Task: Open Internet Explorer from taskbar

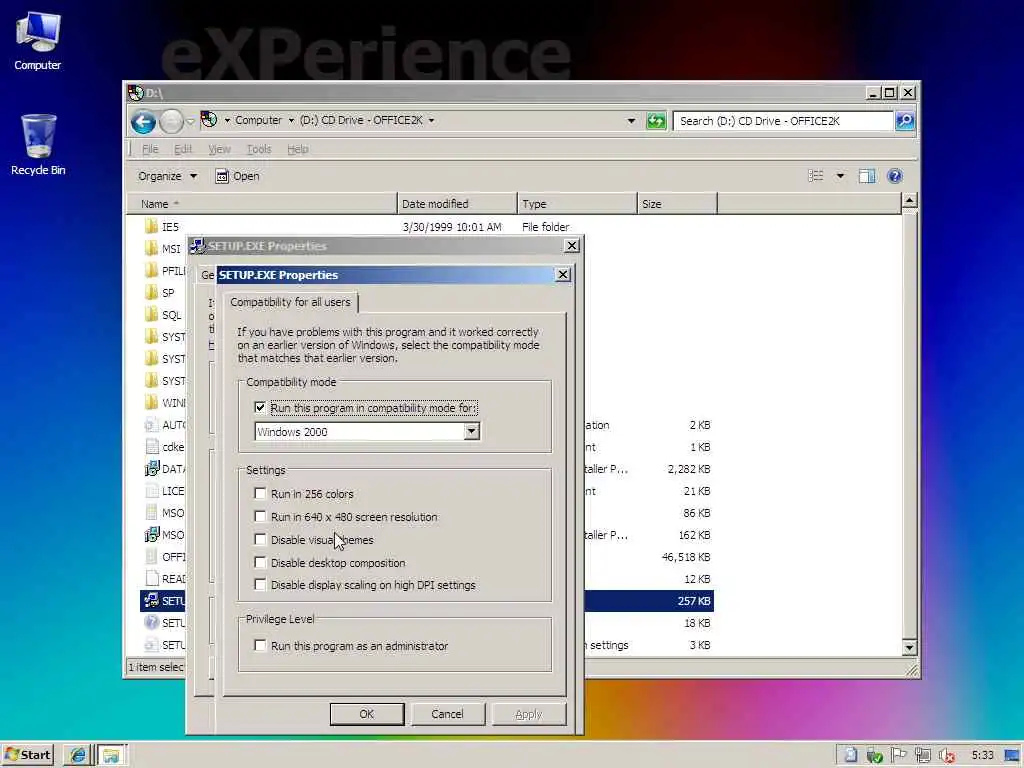Action: (78, 755)
